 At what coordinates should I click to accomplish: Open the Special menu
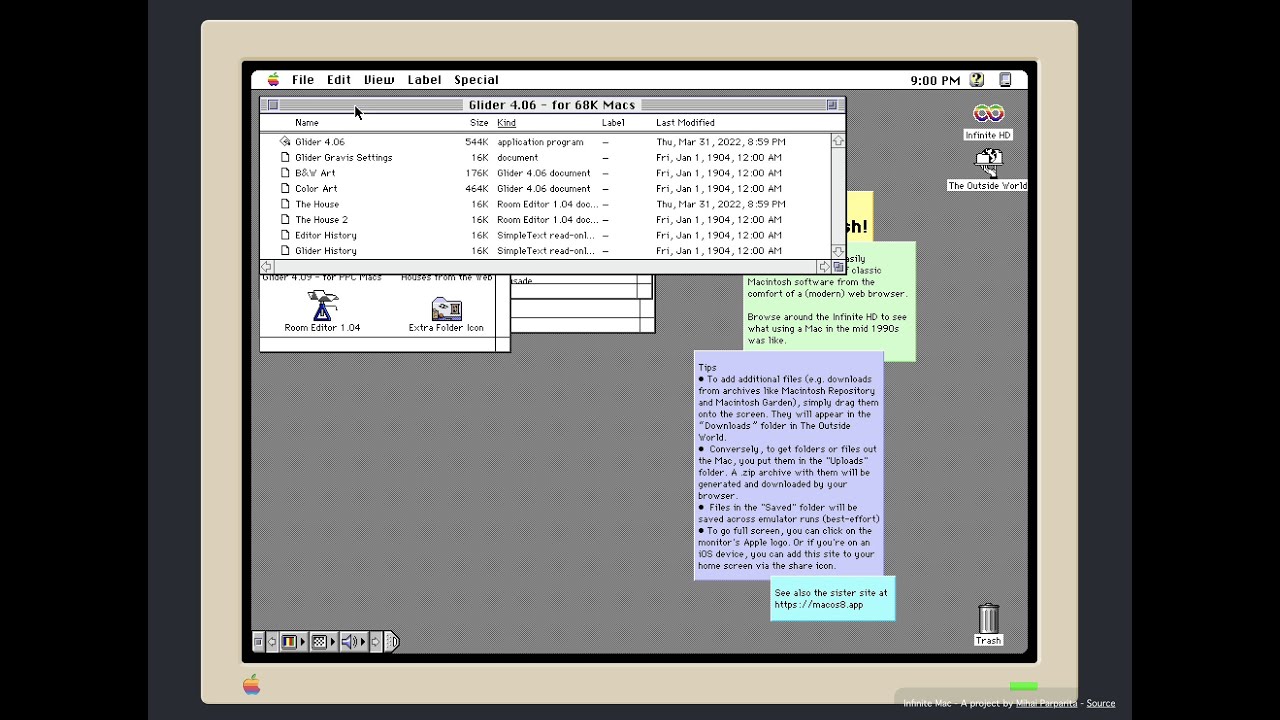click(x=476, y=80)
